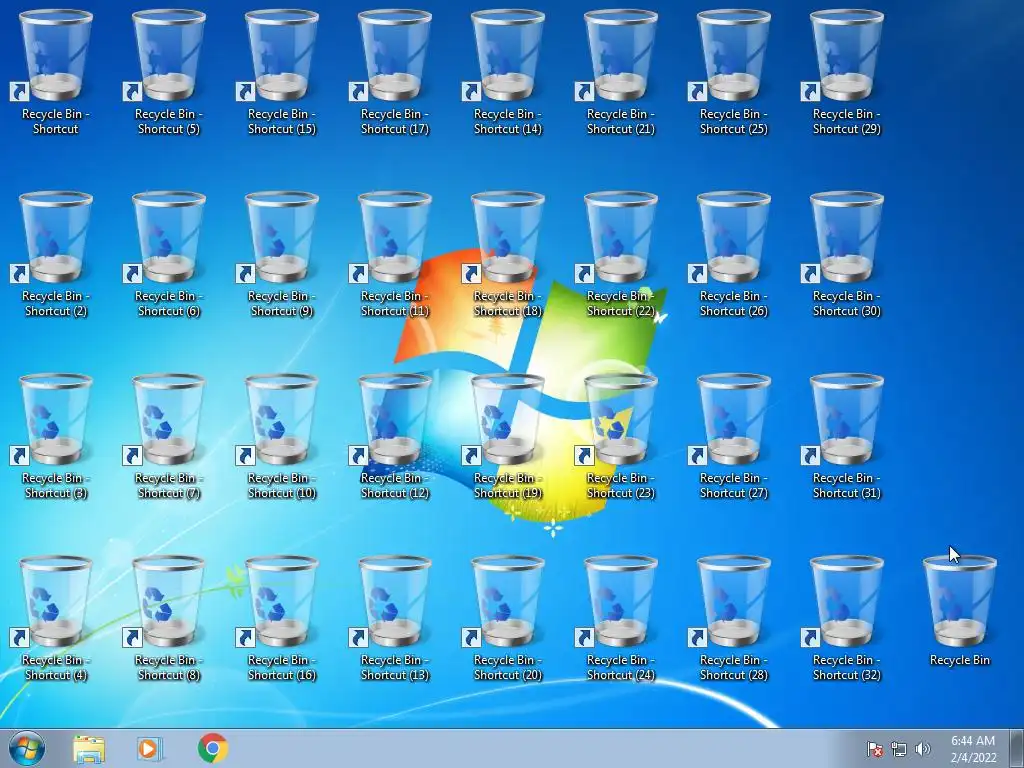Open the volume speaker icon in tray

coord(923,749)
